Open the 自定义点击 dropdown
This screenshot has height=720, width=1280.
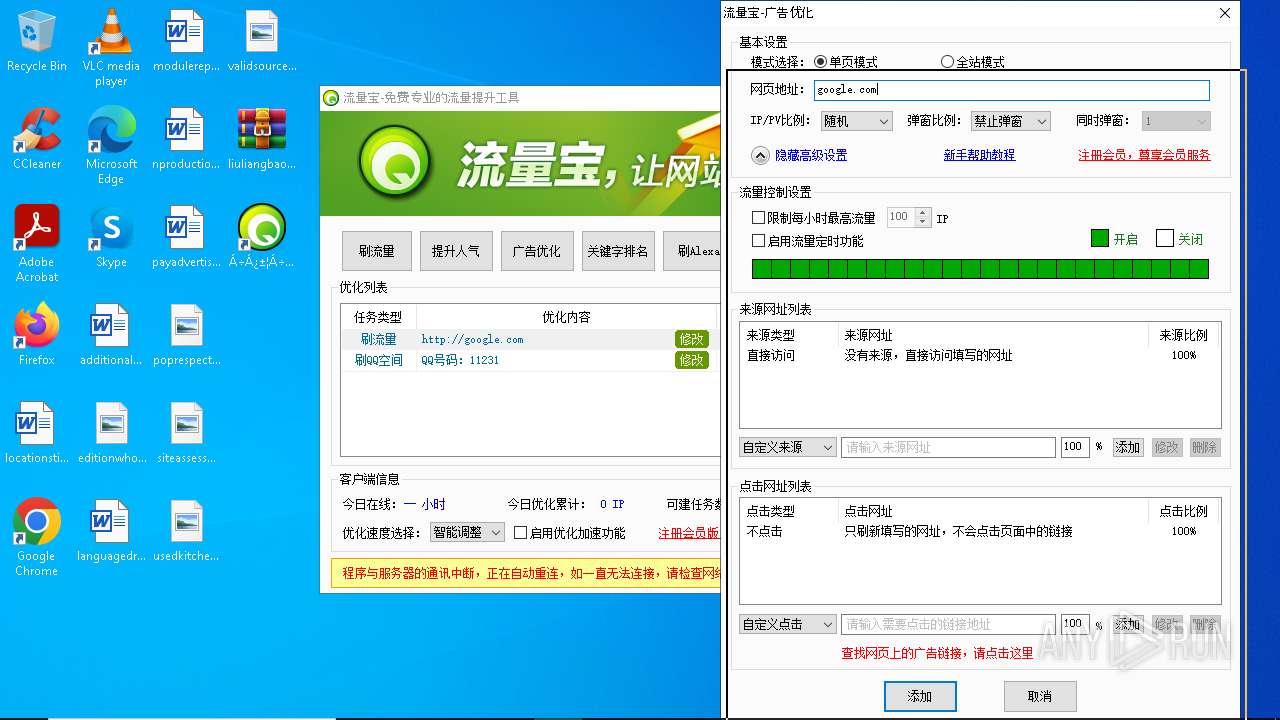coord(788,624)
